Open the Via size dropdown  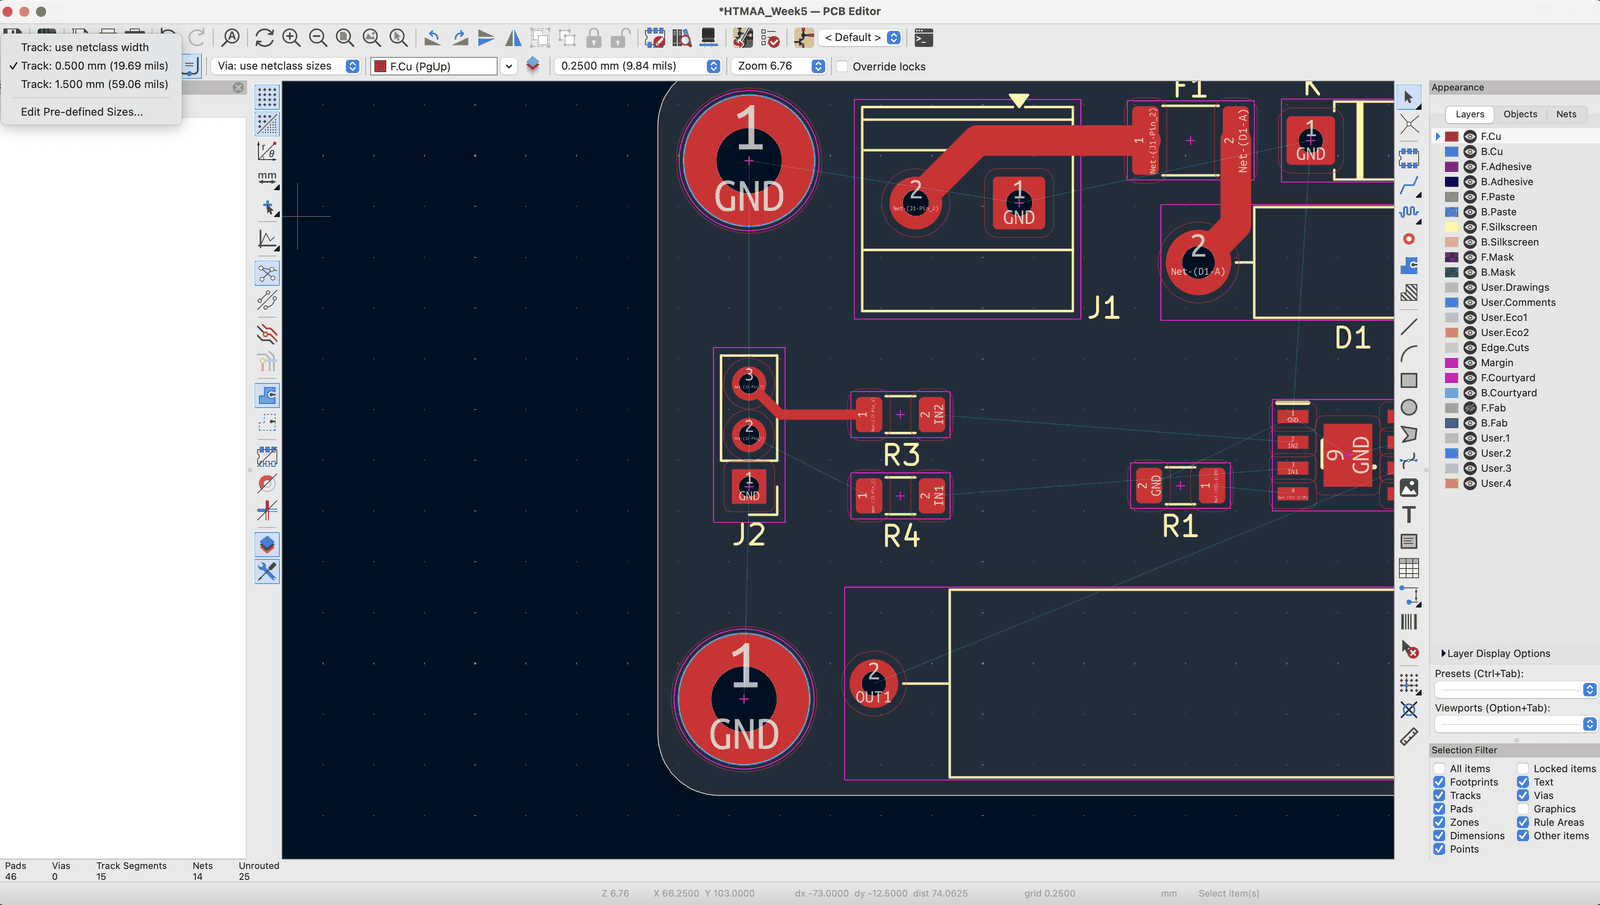[286, 66]
